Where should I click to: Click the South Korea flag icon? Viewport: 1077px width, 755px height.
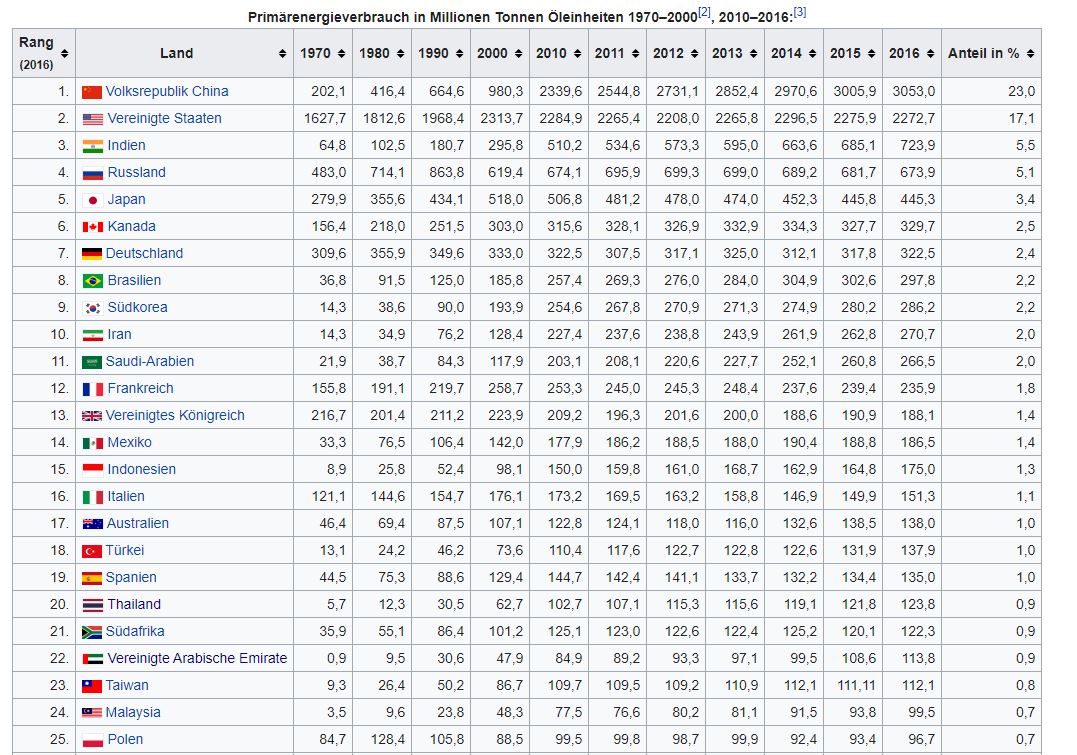pos(93,308)
